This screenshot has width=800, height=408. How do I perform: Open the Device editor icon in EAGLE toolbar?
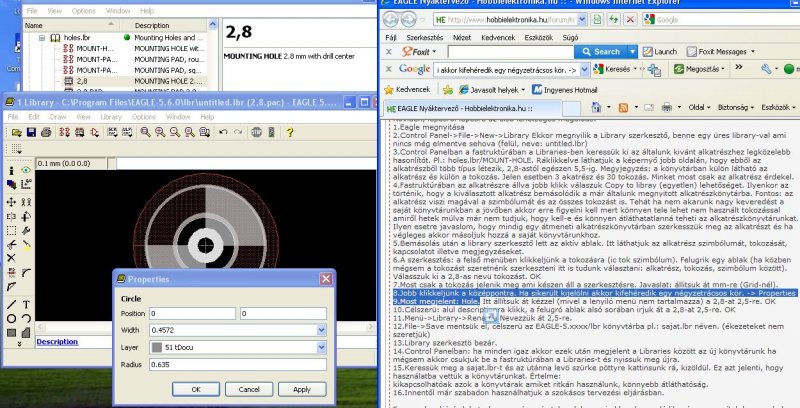65,133
